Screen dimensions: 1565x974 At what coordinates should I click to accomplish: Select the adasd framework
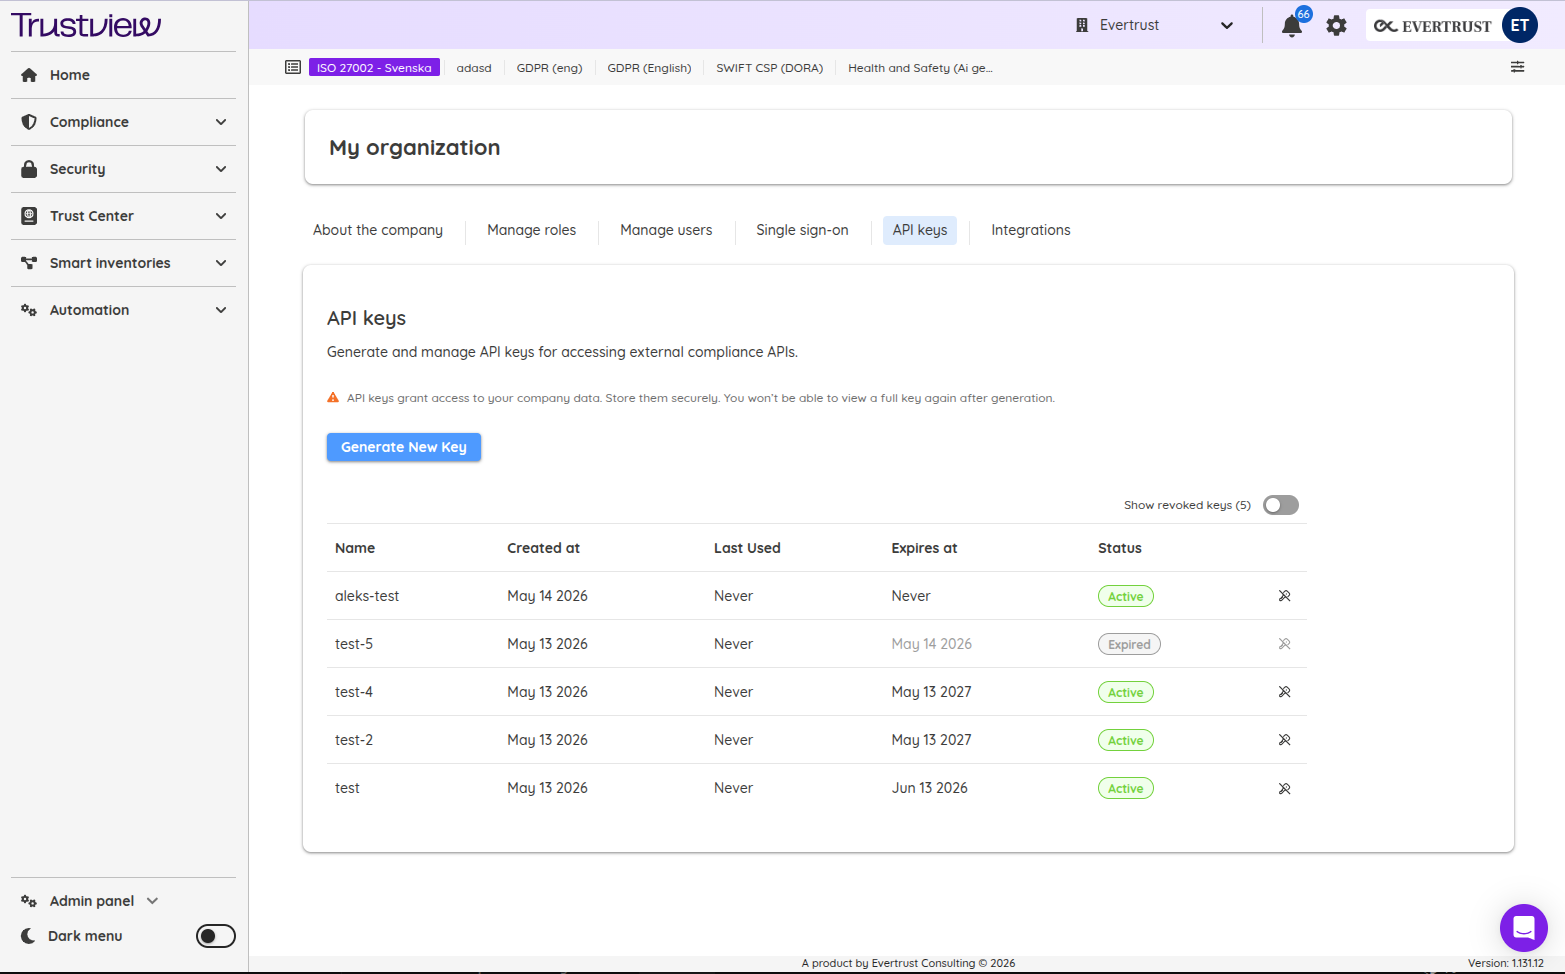[474, 68]
